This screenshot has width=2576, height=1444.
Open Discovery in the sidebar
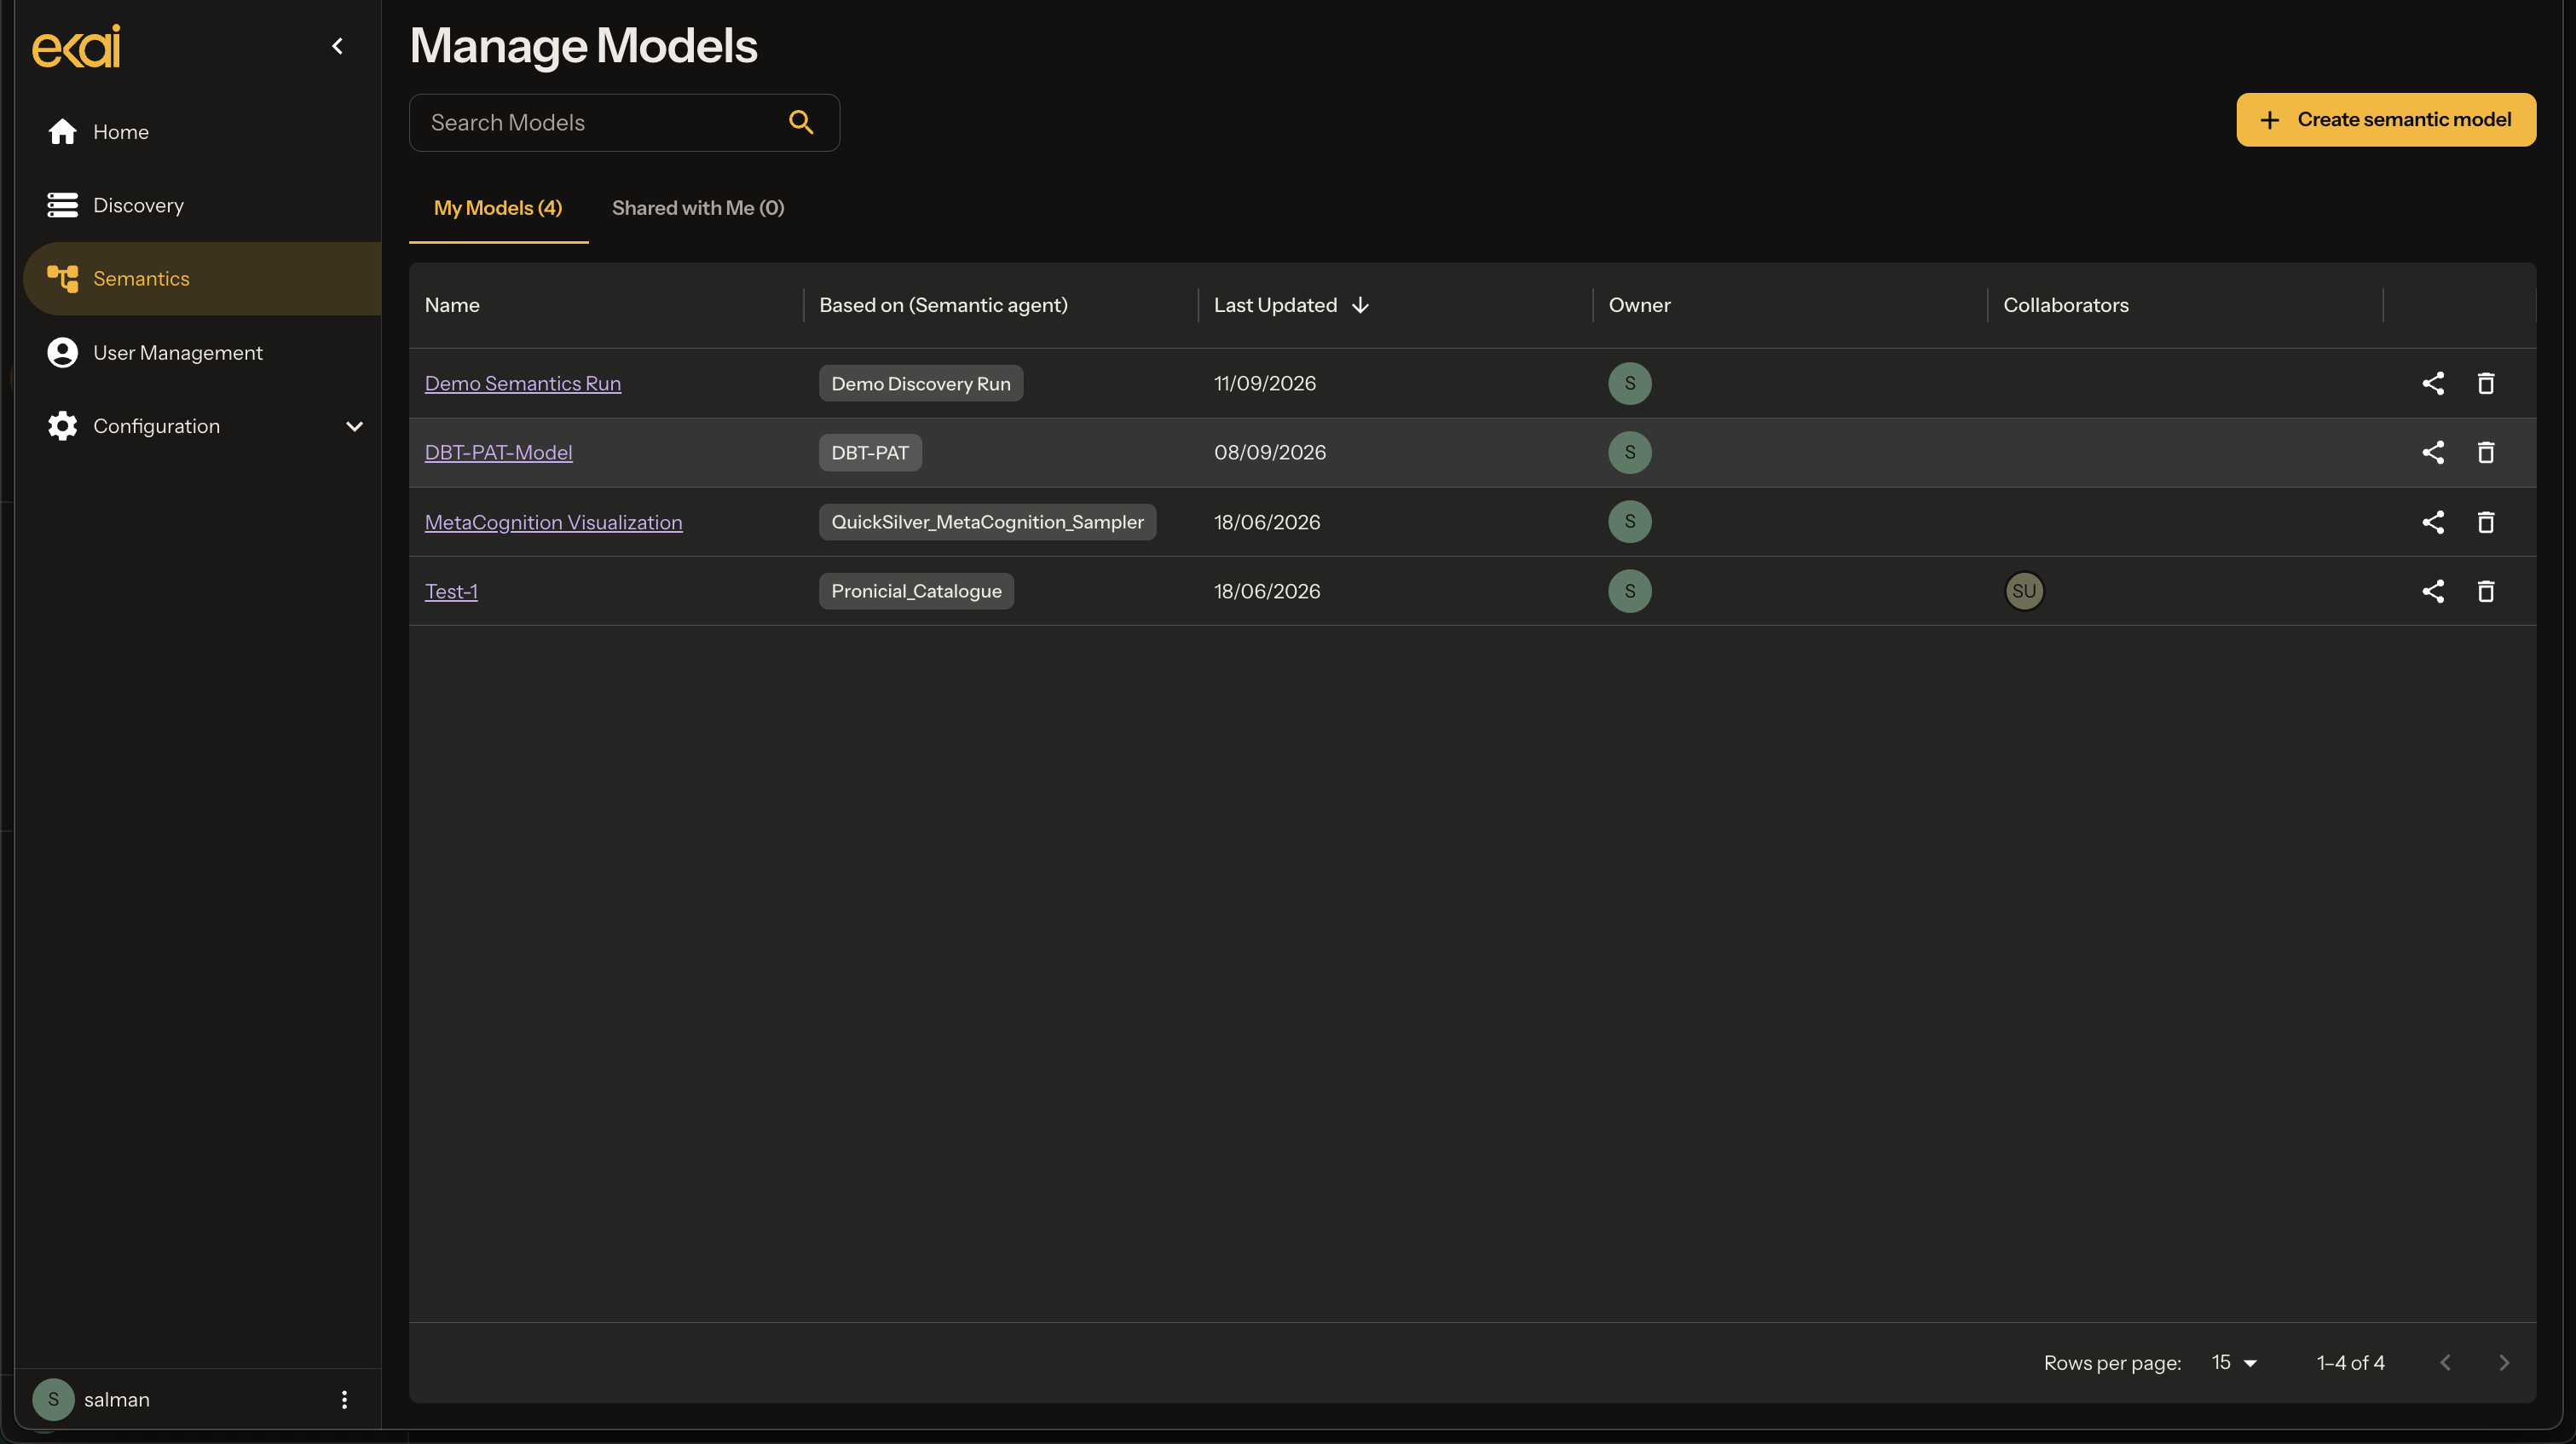[x=202, y=205]
